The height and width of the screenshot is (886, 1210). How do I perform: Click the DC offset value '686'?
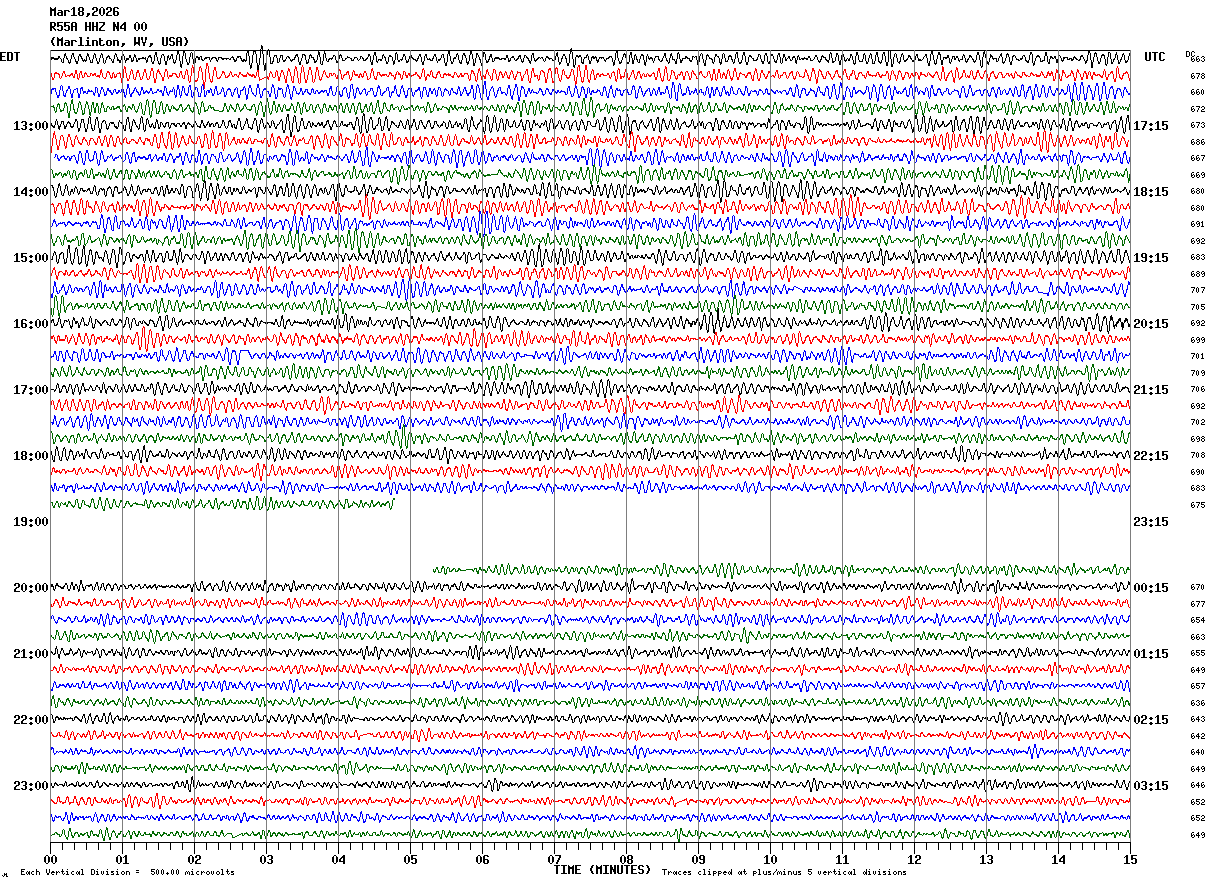pos(1197,142)
